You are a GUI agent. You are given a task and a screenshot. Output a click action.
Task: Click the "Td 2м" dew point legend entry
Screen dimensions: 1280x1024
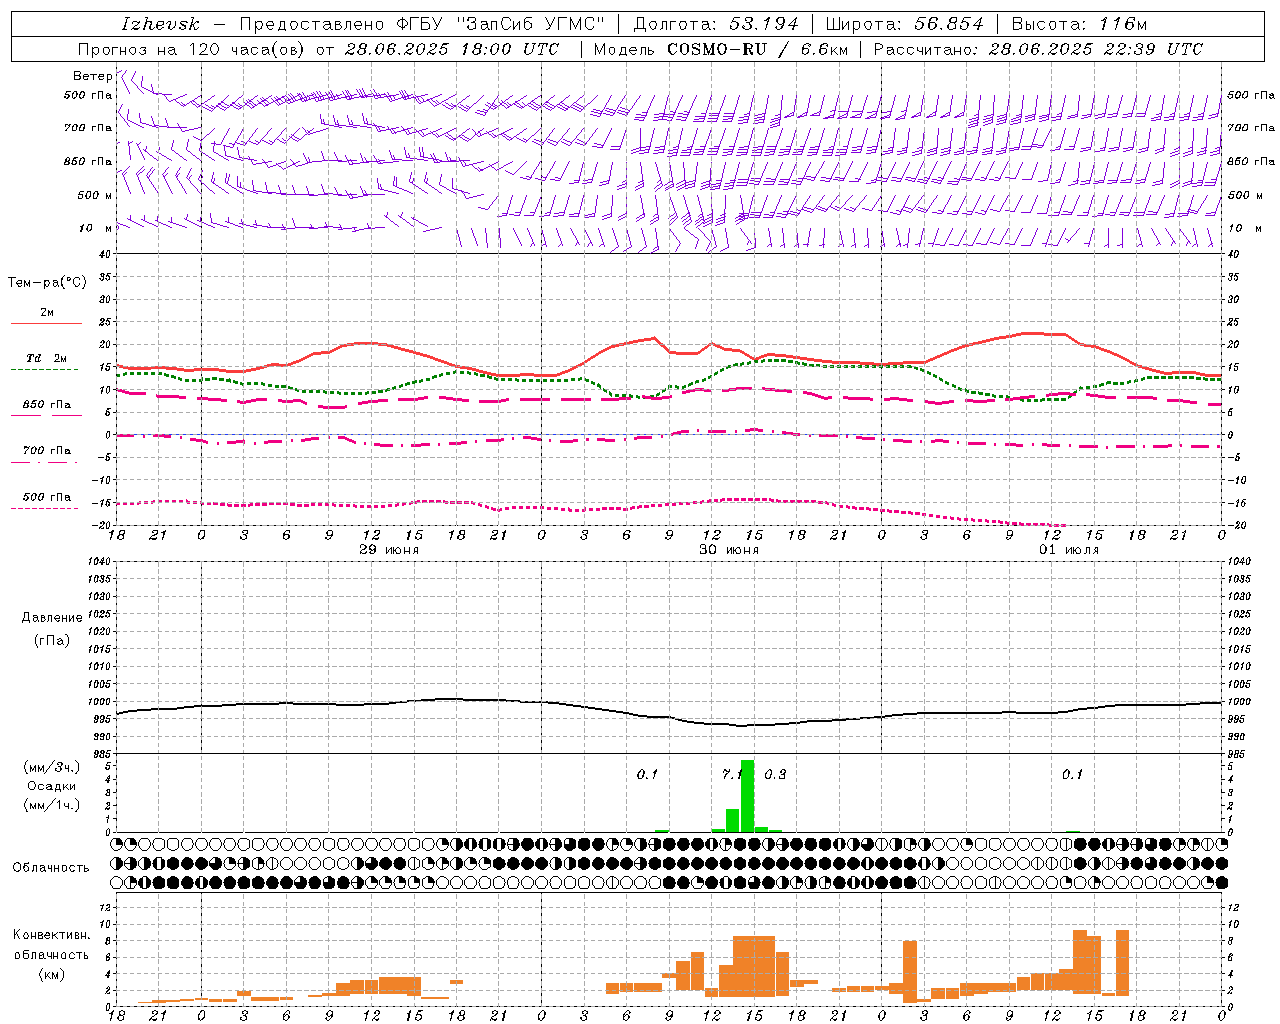(46, 358)
